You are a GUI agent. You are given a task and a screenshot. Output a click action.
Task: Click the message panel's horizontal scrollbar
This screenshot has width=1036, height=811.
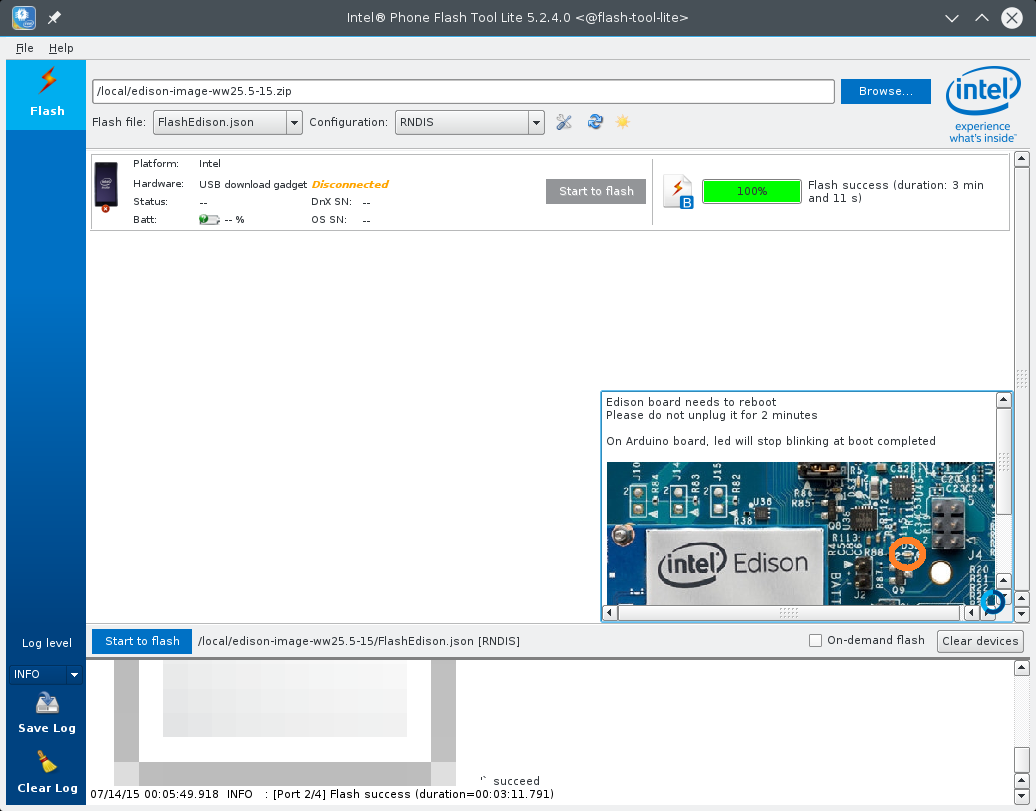tap(789, 613)
